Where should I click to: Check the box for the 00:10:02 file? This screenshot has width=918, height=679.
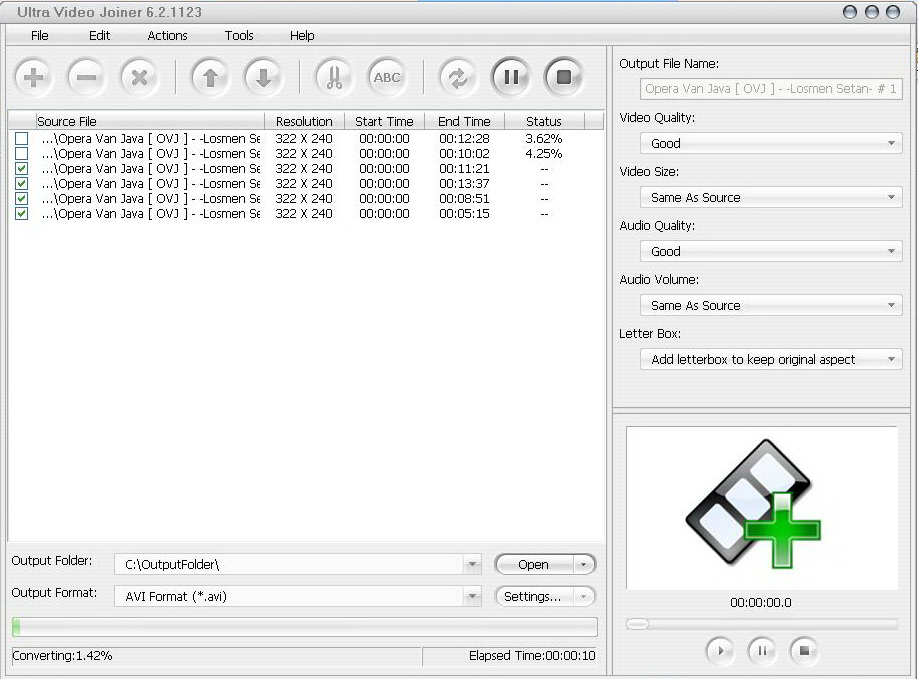pos(22,154)
